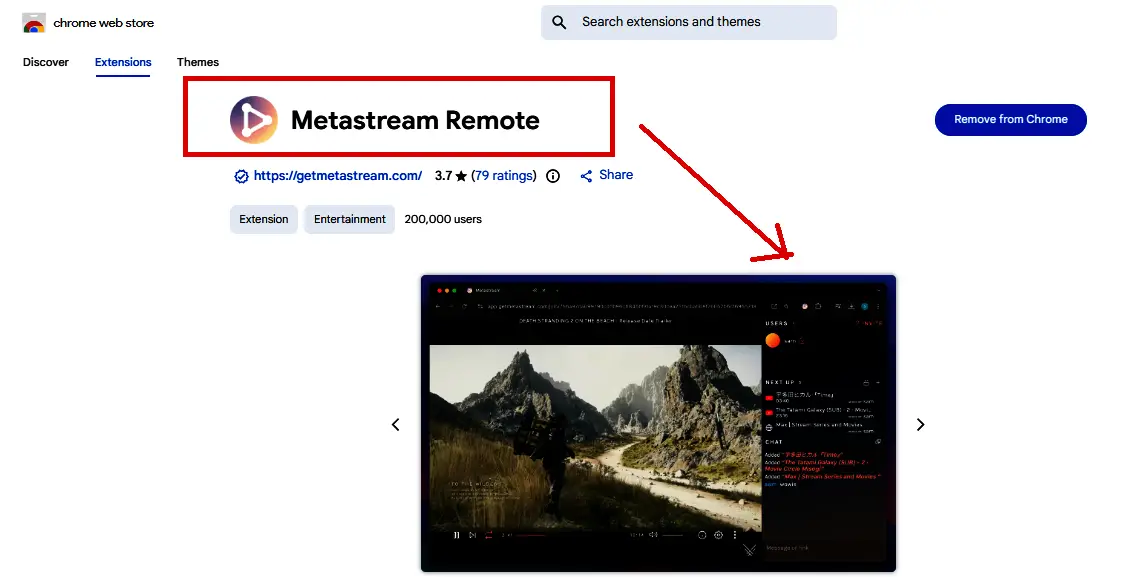
Task: Focus the Search extensions and themes field
Action: tap(700, 22)
